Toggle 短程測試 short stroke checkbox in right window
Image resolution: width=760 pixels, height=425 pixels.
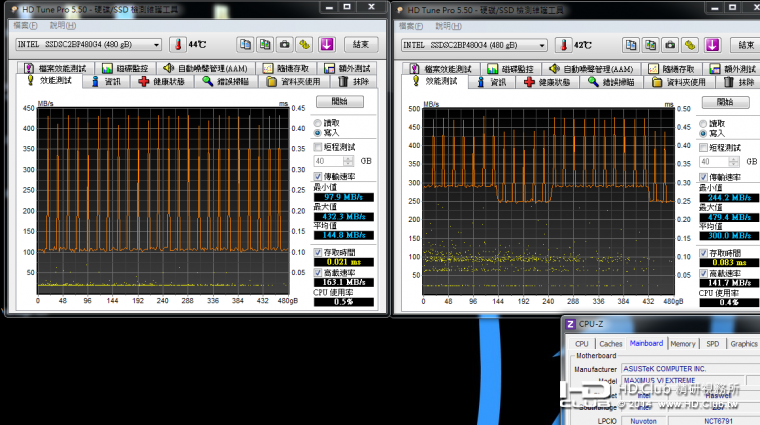[703, 147]
